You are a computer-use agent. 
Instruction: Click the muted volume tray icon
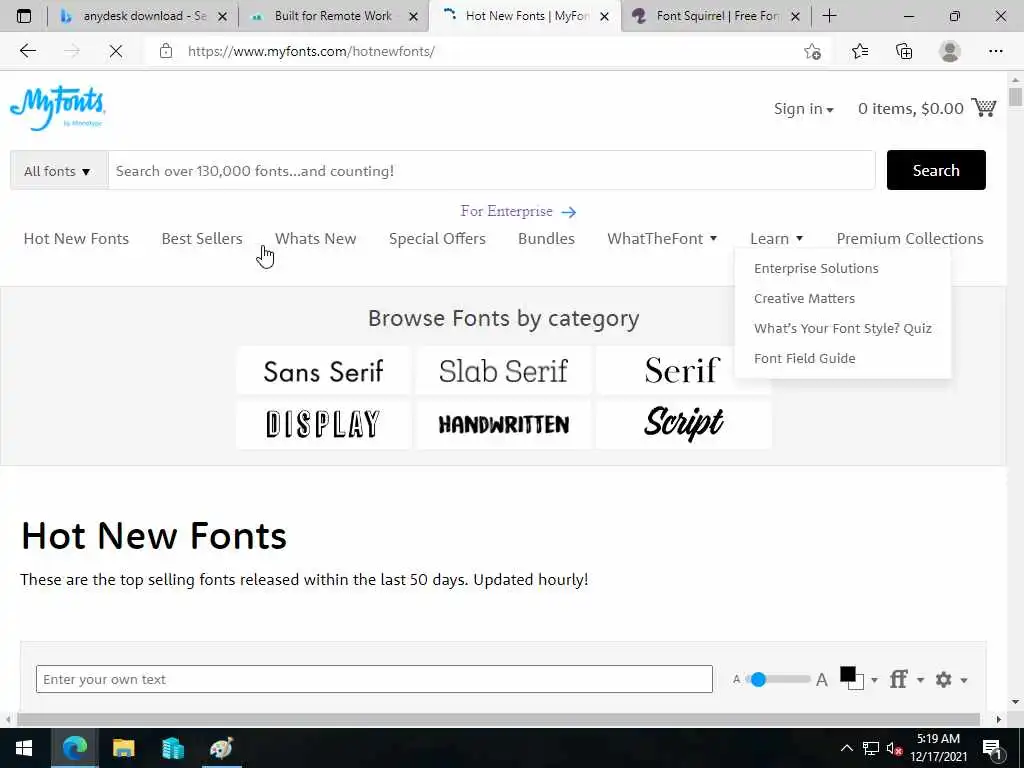894,748
